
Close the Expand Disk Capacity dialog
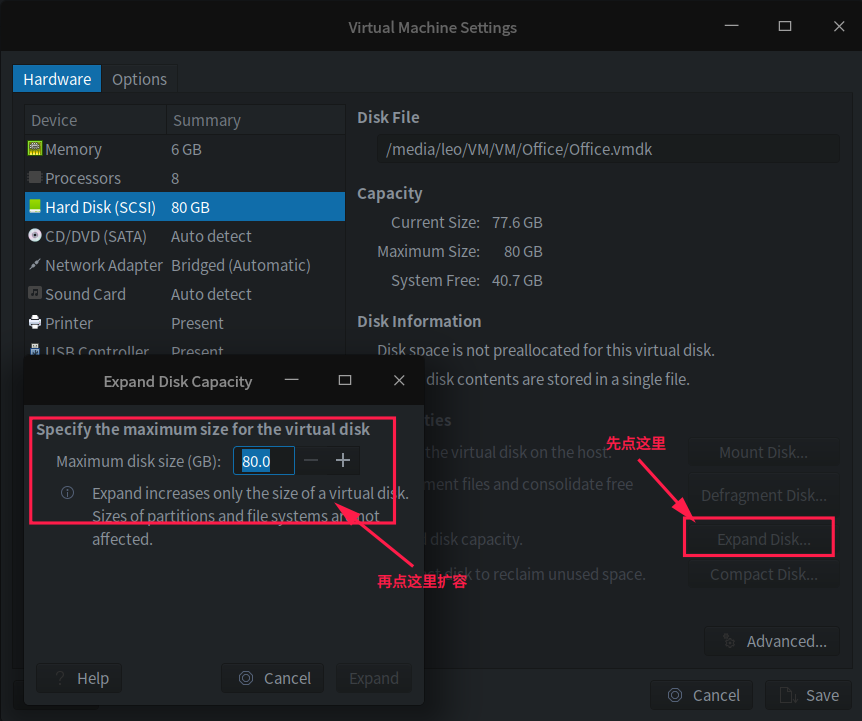pos(399,380)
